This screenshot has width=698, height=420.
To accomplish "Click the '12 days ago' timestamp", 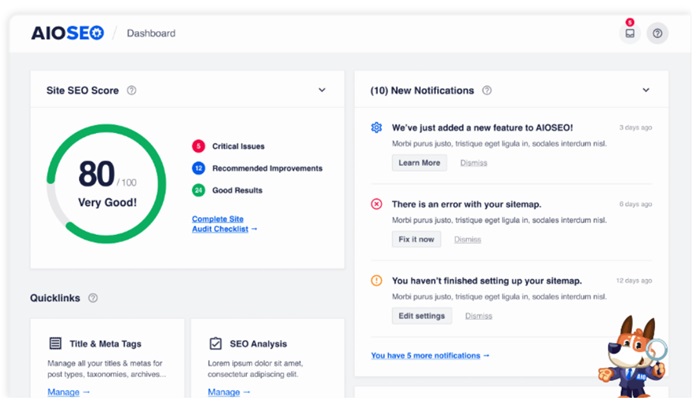I will tap(634, 281).
